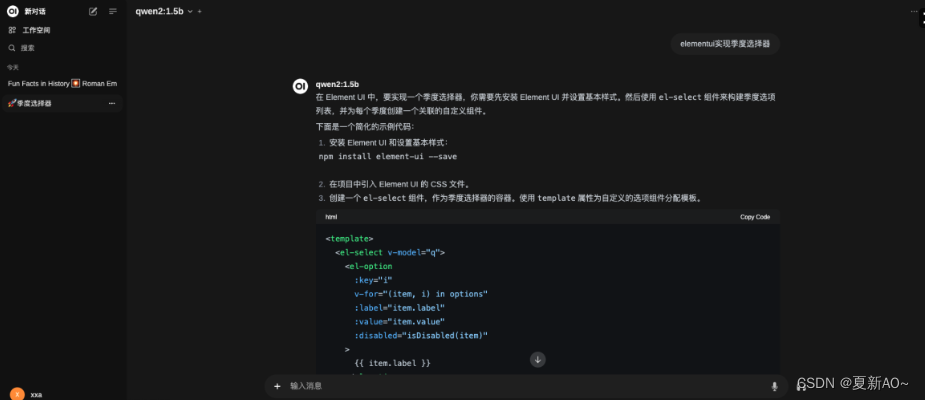This screenshot has width=925, height=400.
Task: Open the Fun Facts in History chat
Action: tap(63, 84)
